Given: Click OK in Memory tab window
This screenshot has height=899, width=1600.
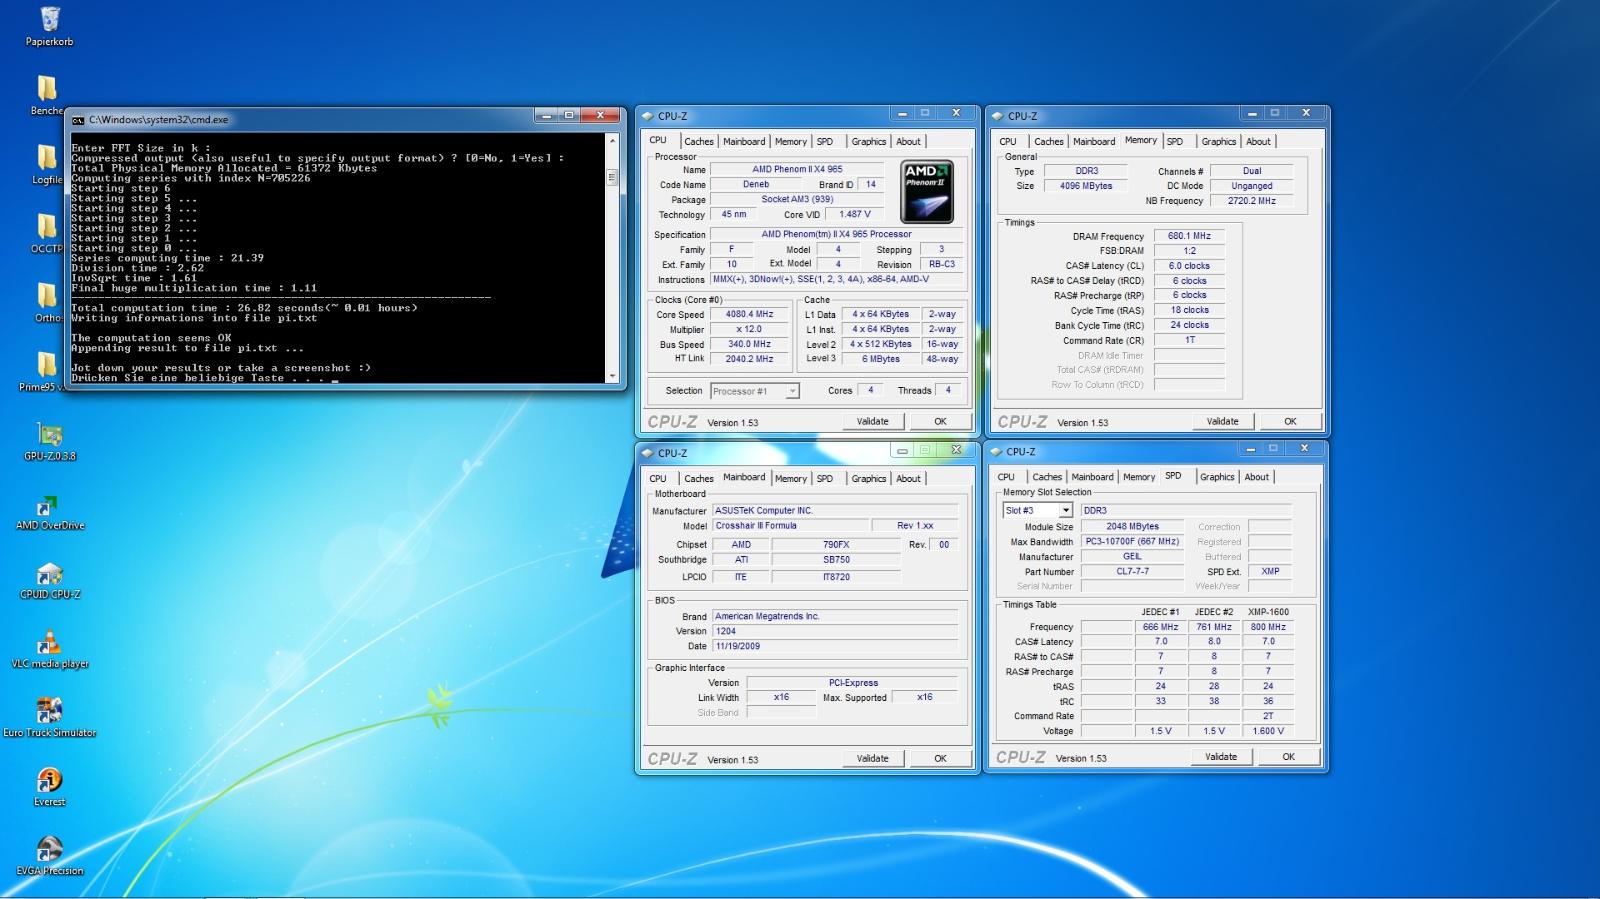Looking at the screenshot, I should [1290, 421].
